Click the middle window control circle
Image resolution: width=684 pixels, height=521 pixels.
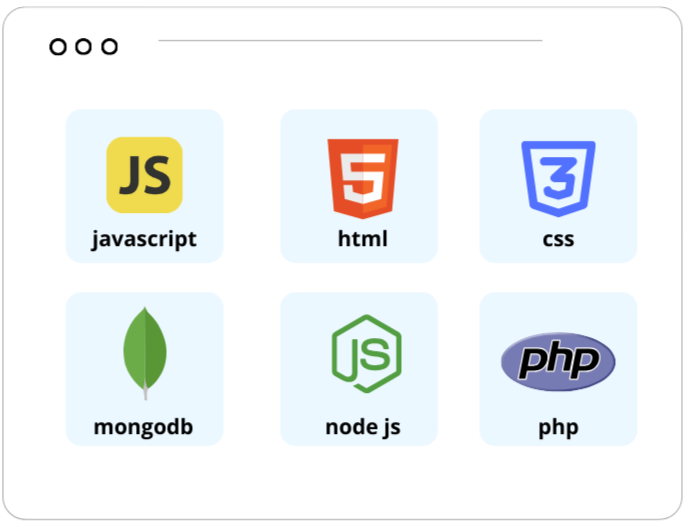(x=83, y=47)
